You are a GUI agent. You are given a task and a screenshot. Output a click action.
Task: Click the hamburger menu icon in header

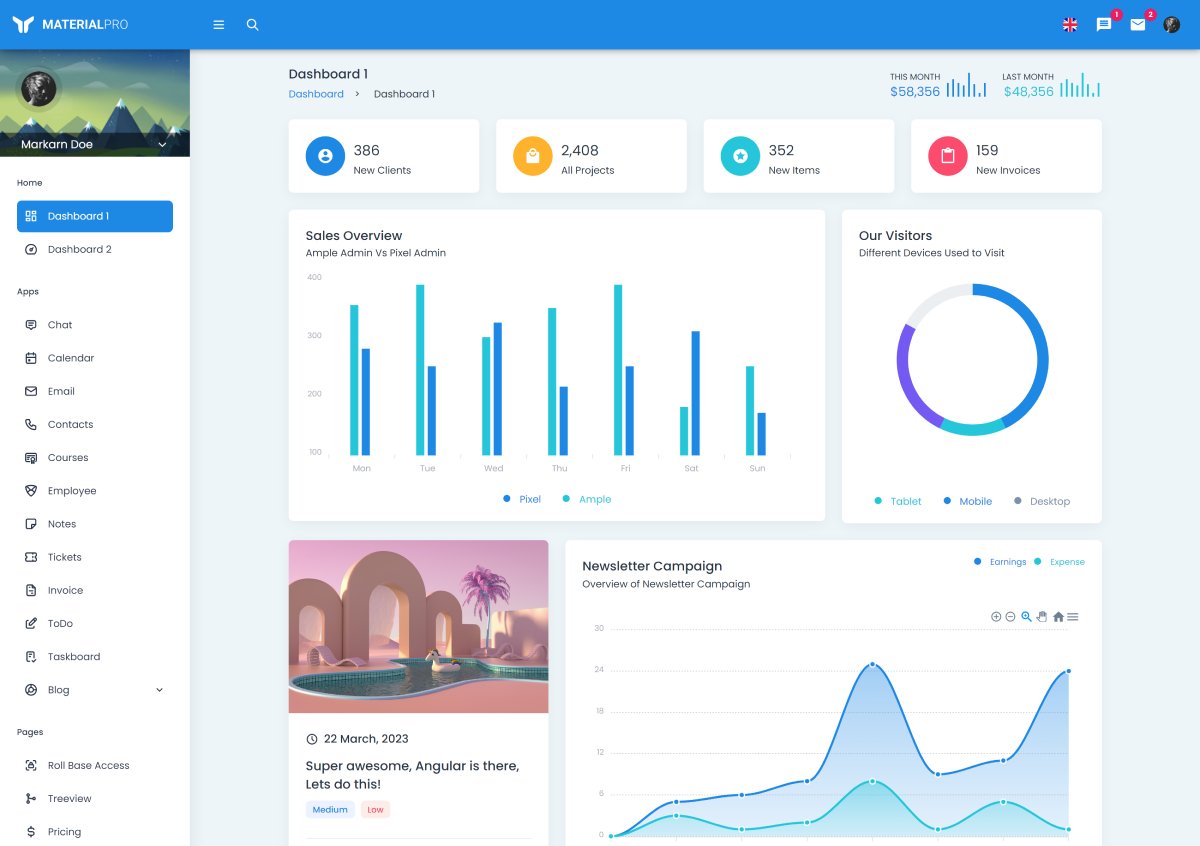(219, 25)
